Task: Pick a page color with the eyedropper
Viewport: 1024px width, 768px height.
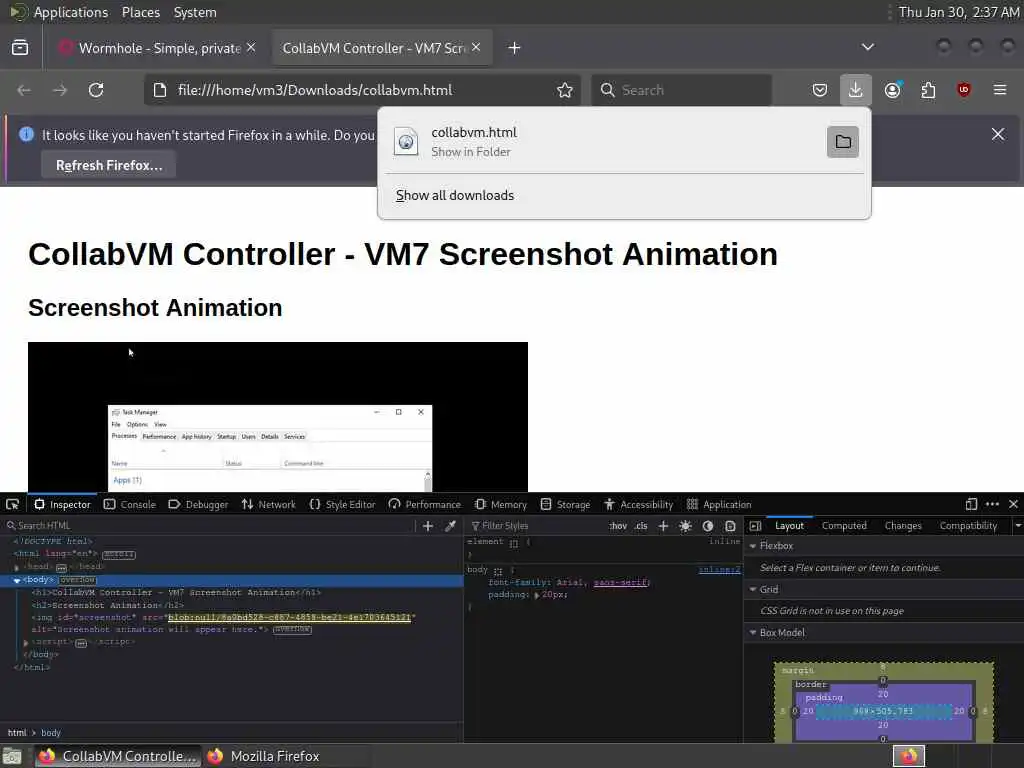Action: 450,526
